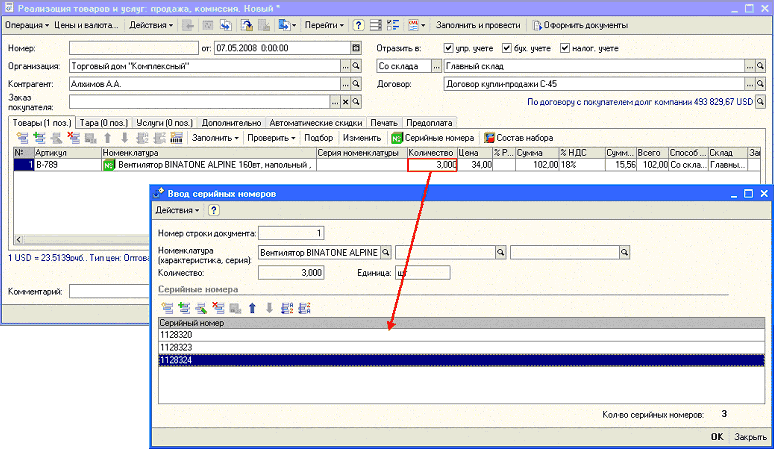Image resolution: width=775 pixels, height=450 pixels.
Task: Open the Автоматические скидки tab
Action: point(307,122)
